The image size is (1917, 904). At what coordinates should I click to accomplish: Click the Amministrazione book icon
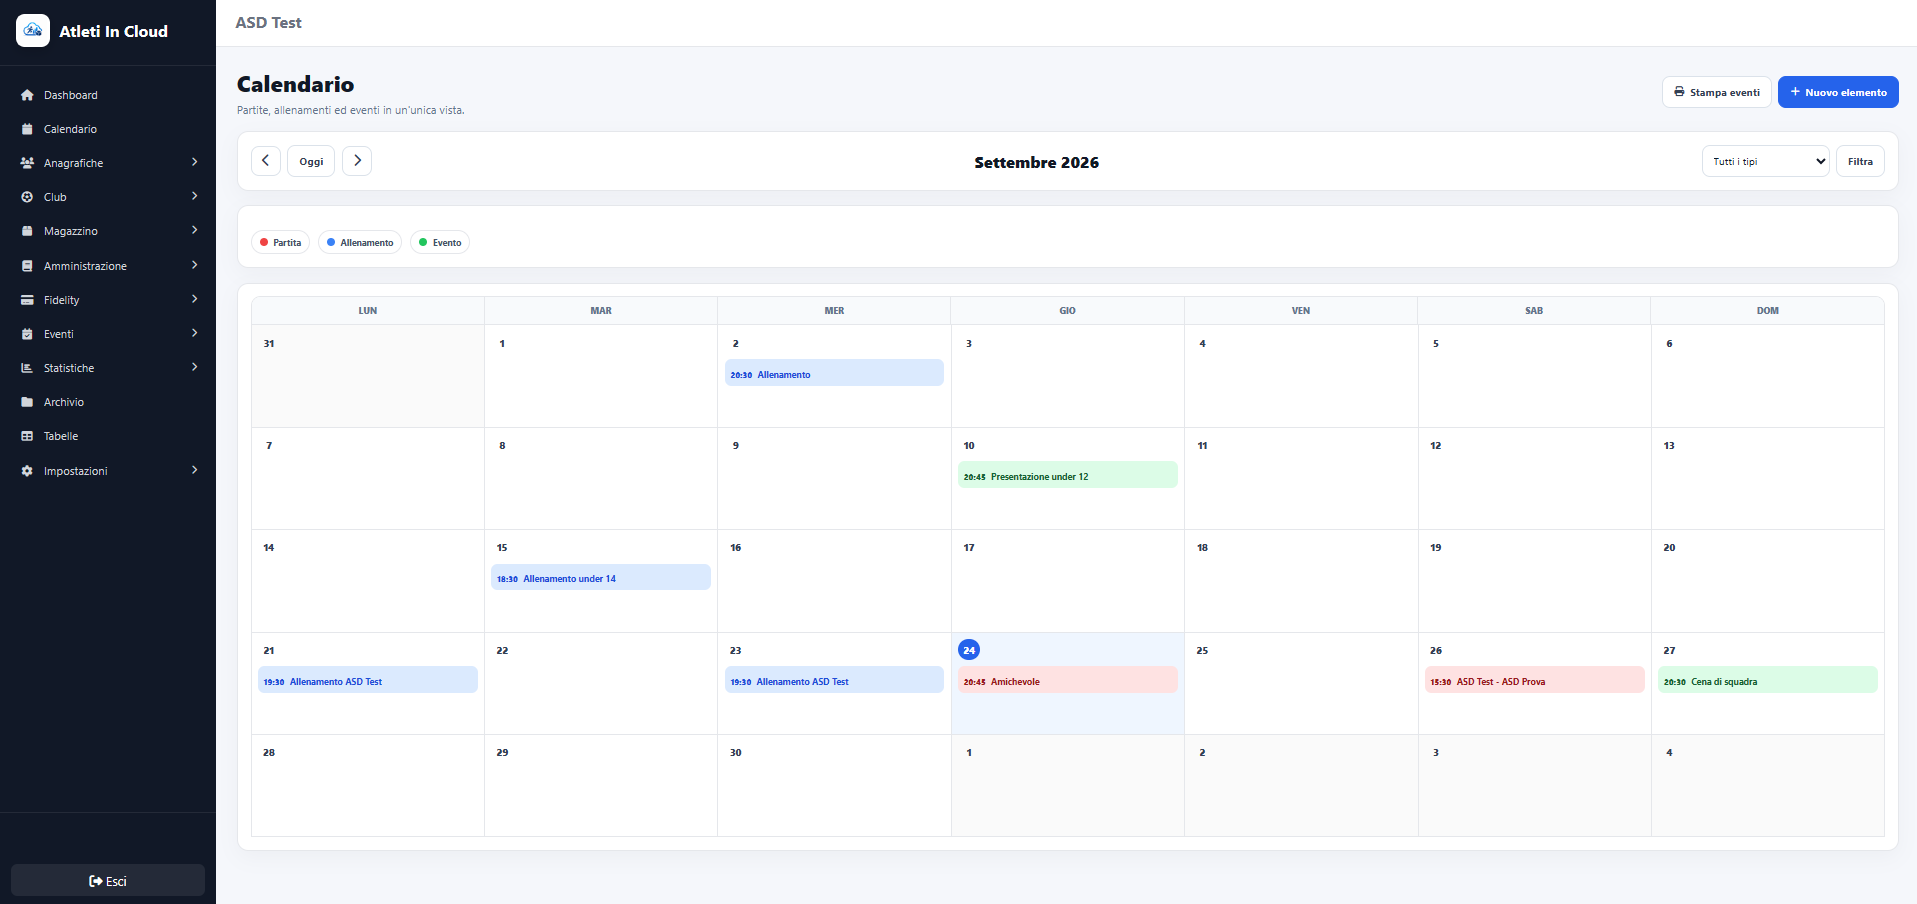pyautogui.click(x=27, y=266)
